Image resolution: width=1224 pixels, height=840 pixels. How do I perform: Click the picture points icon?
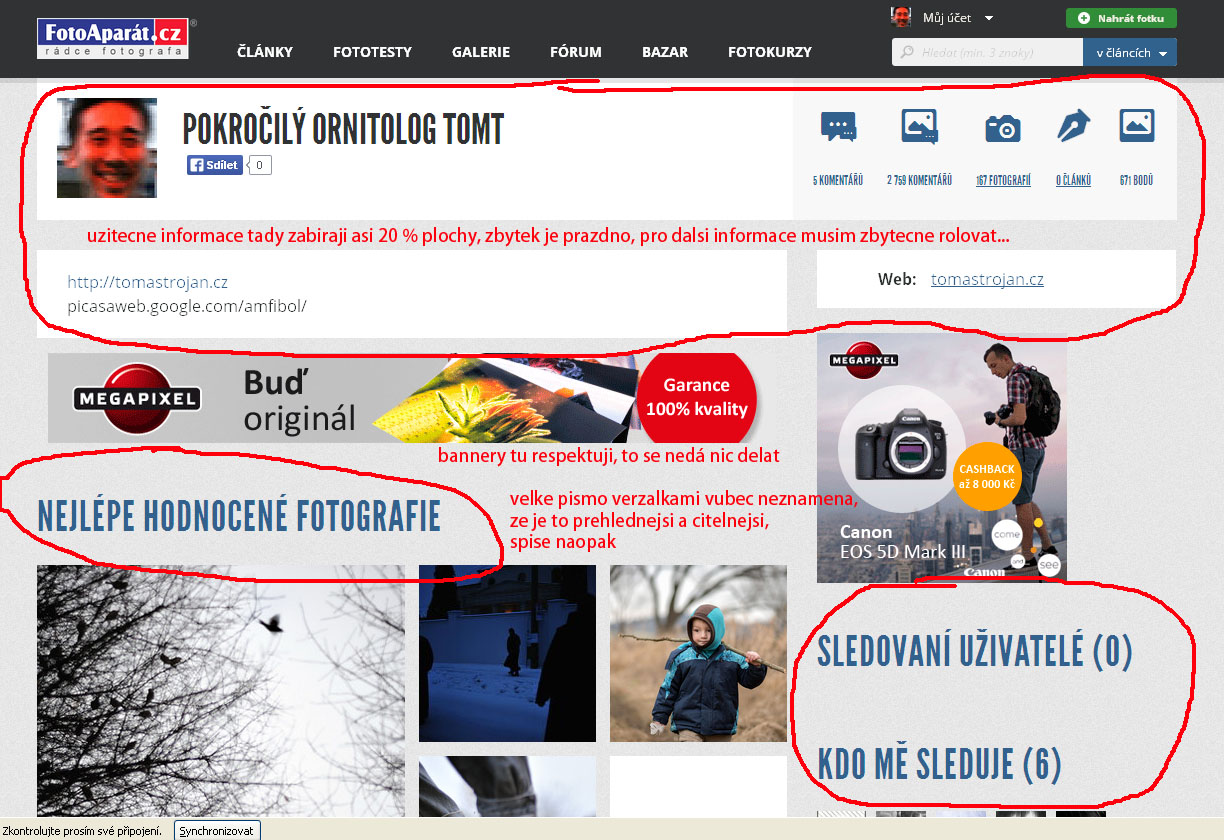1137,126
